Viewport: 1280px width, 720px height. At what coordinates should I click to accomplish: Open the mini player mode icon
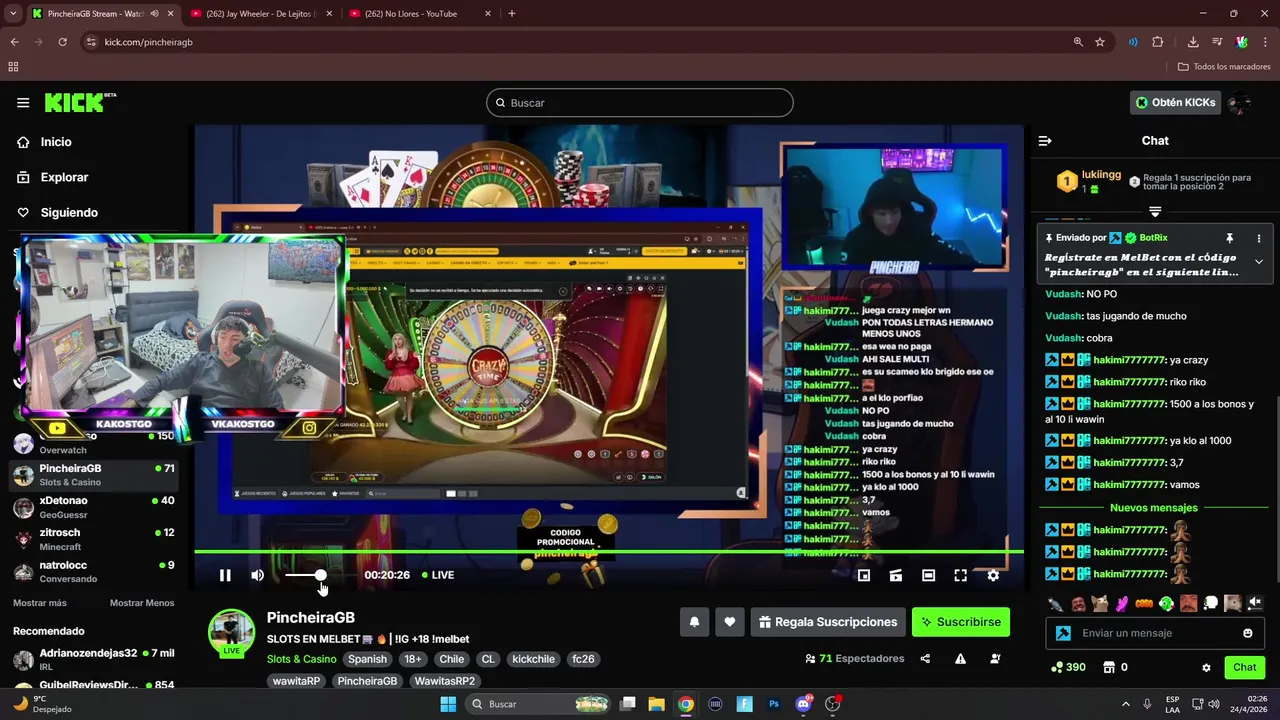coord(864,575)
